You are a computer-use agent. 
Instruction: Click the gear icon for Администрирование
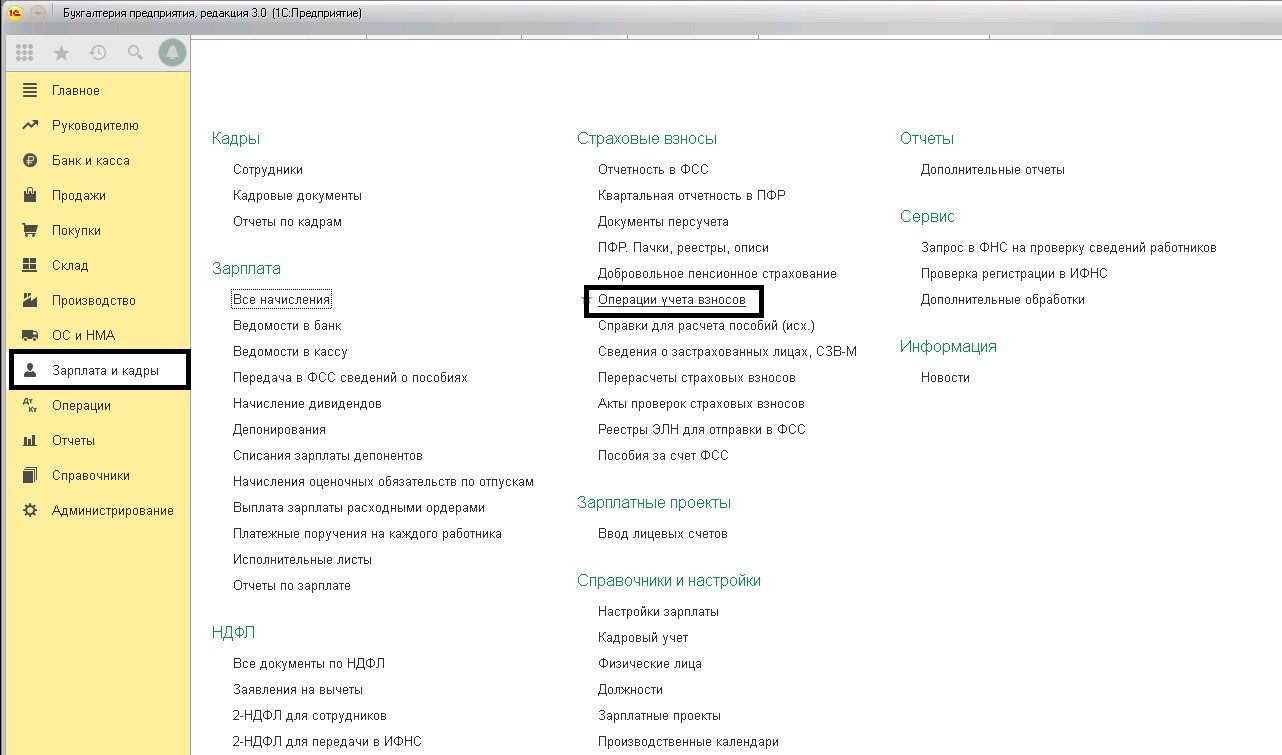click(30, 510)
